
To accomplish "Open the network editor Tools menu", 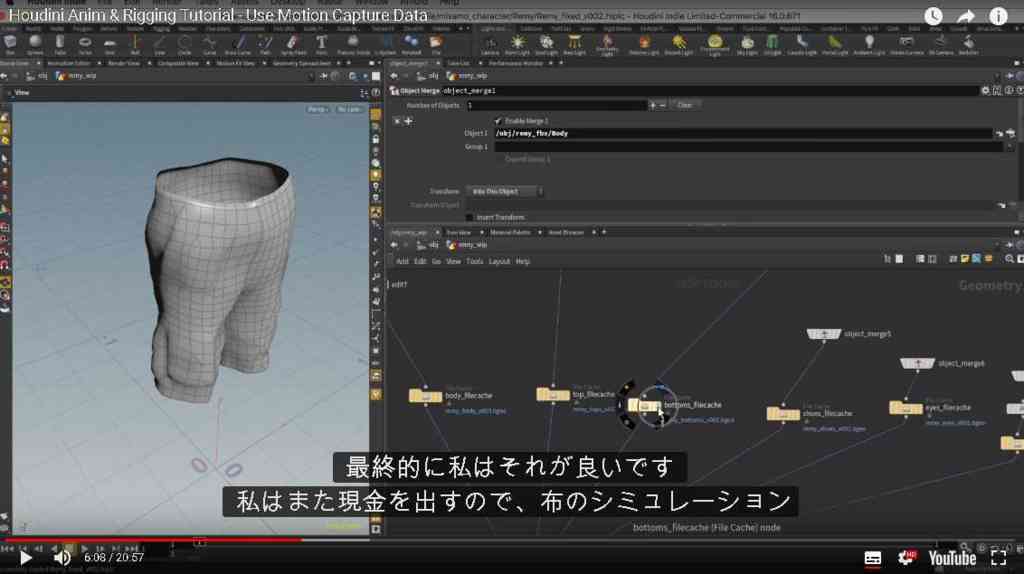I will [x=475, y=261].
